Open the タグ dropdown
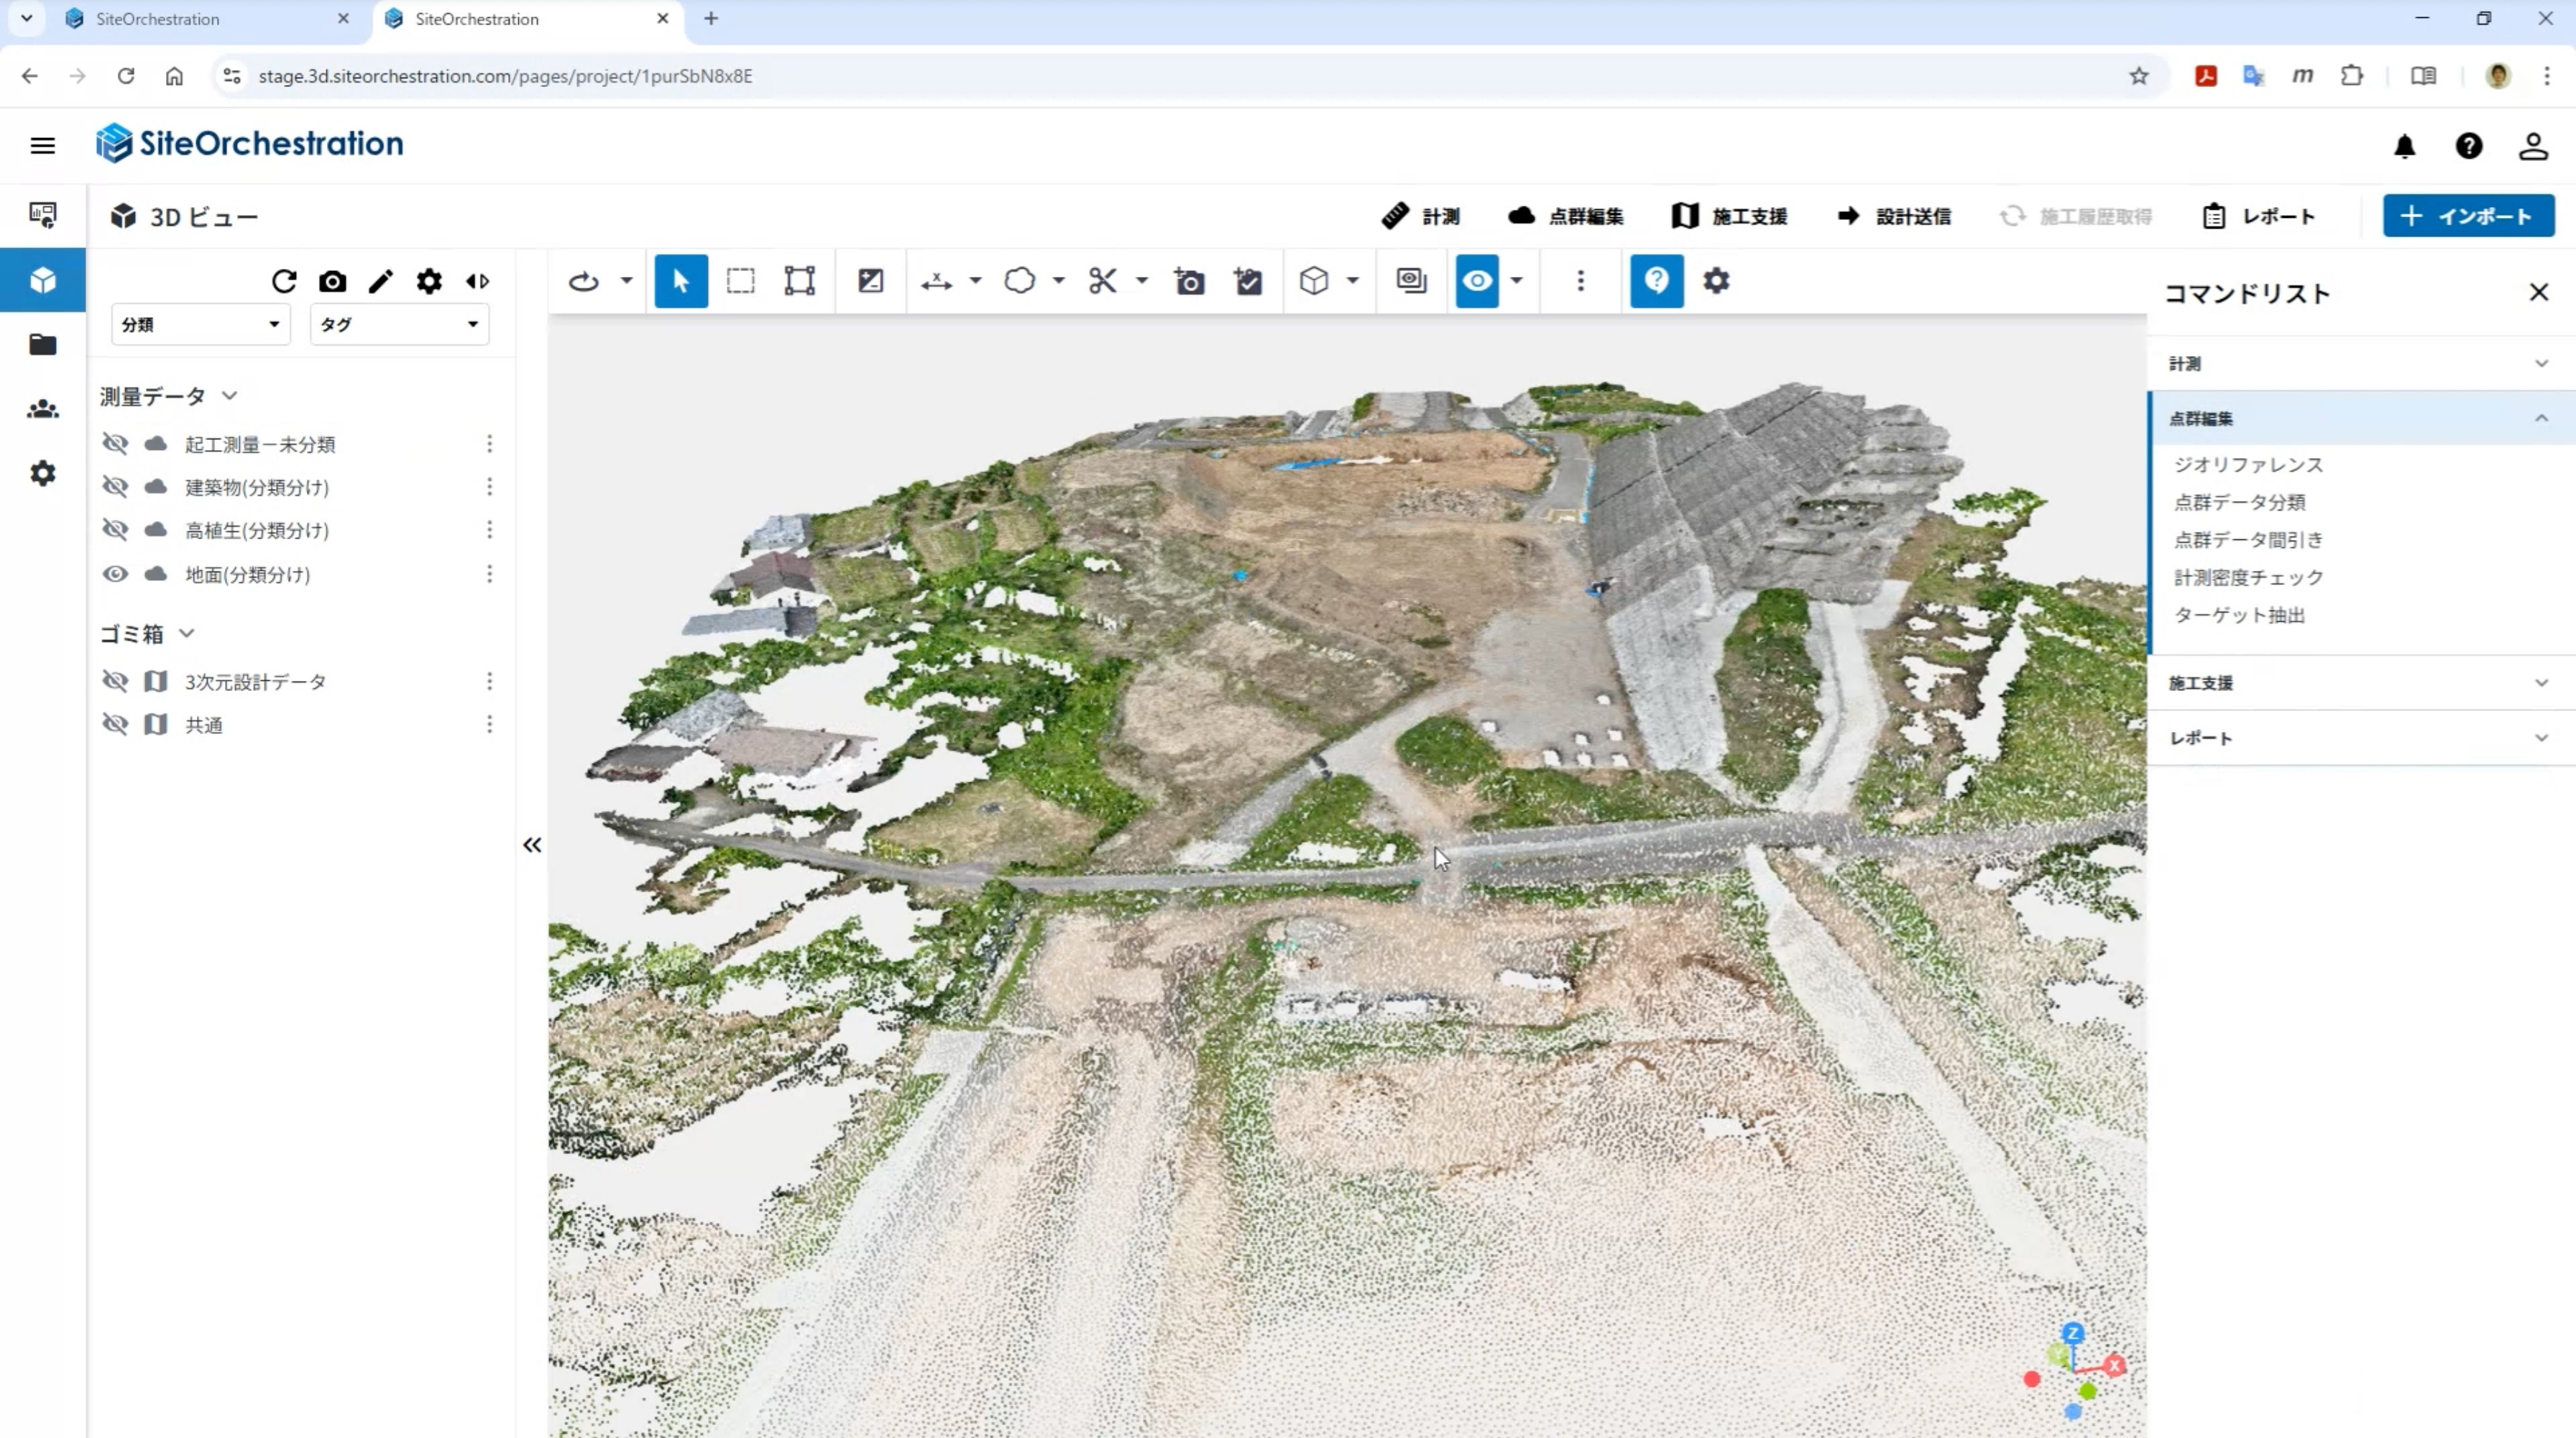The height and width of the screenshot is (1438, 2576). point(399,325)
